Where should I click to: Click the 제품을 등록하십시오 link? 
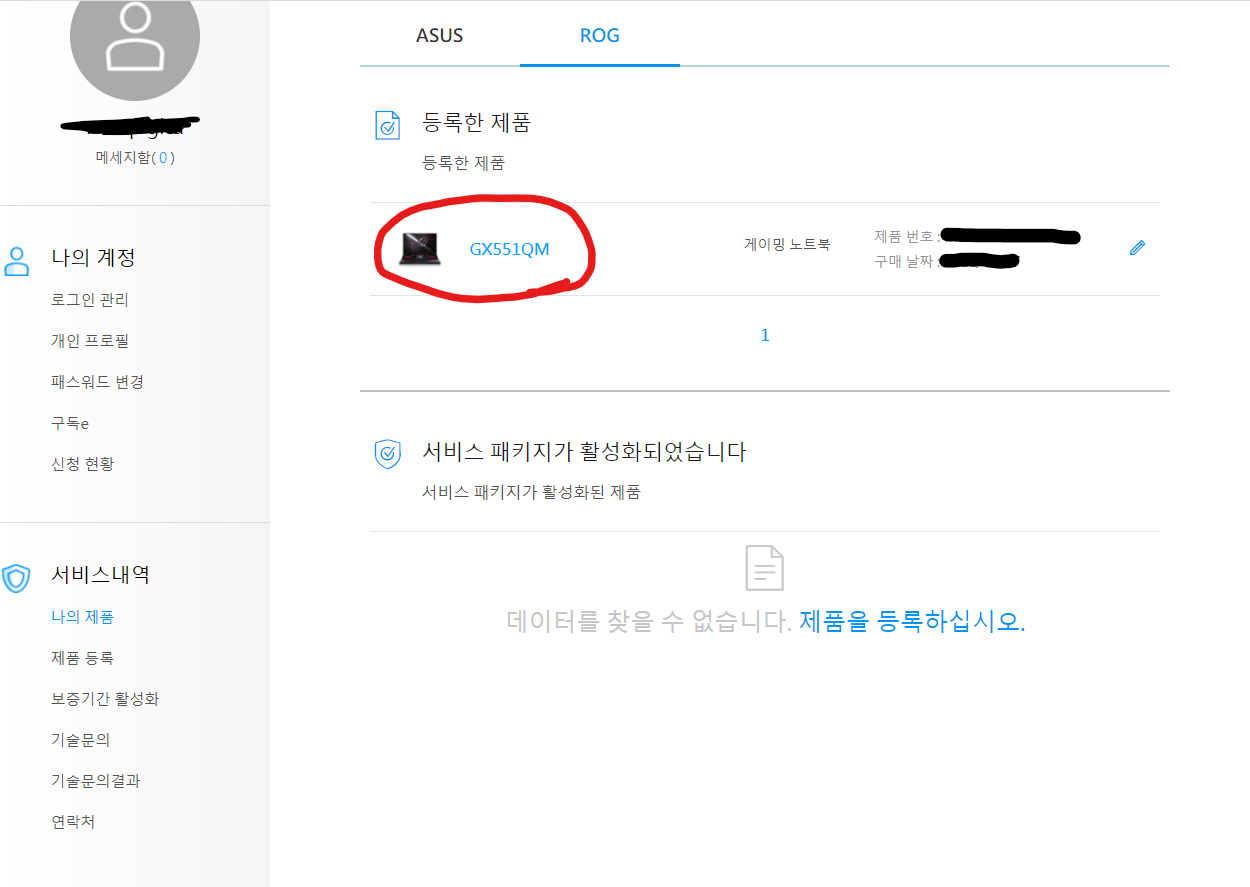pyautogui.click(x=912, y=621)
